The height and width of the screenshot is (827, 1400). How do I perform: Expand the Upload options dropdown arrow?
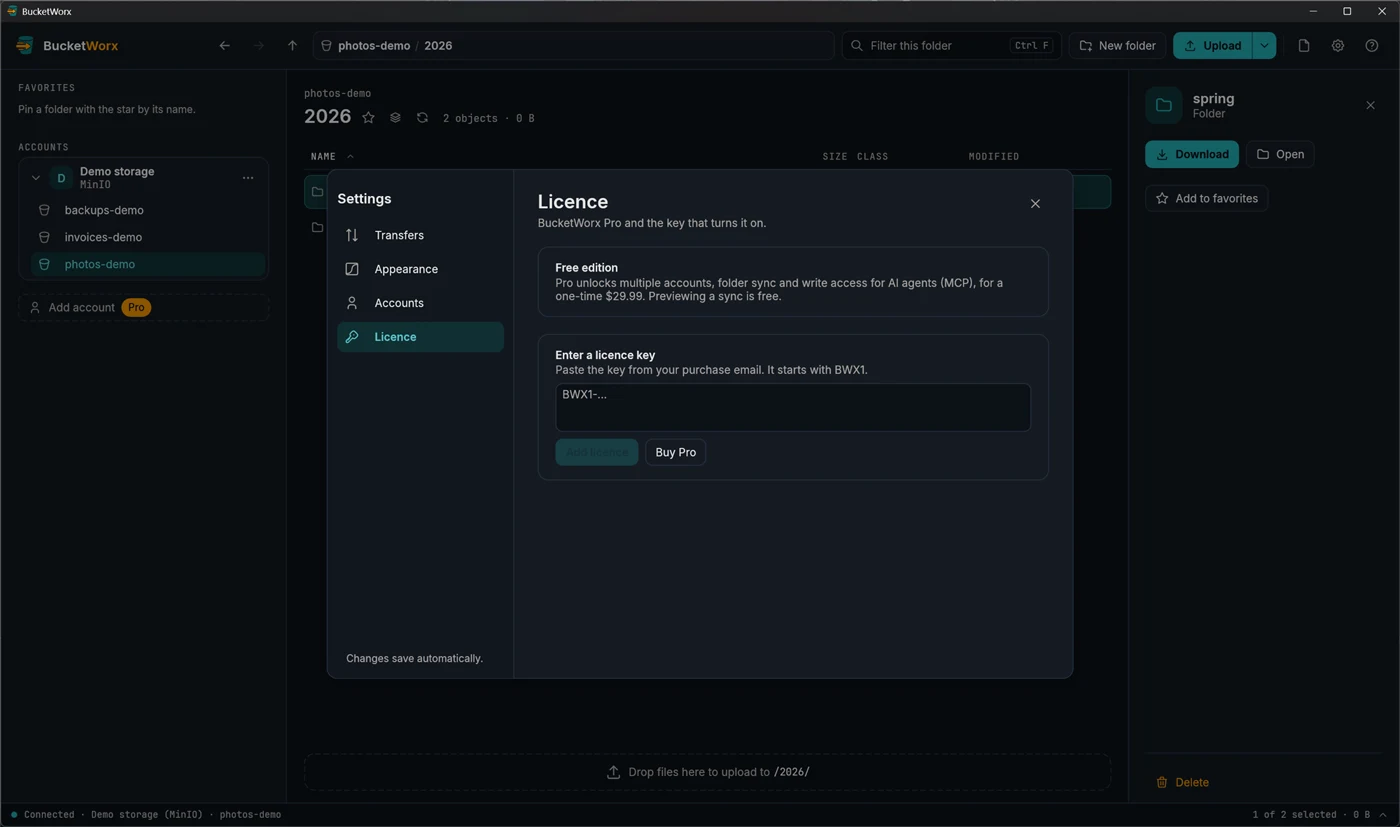1264,45
